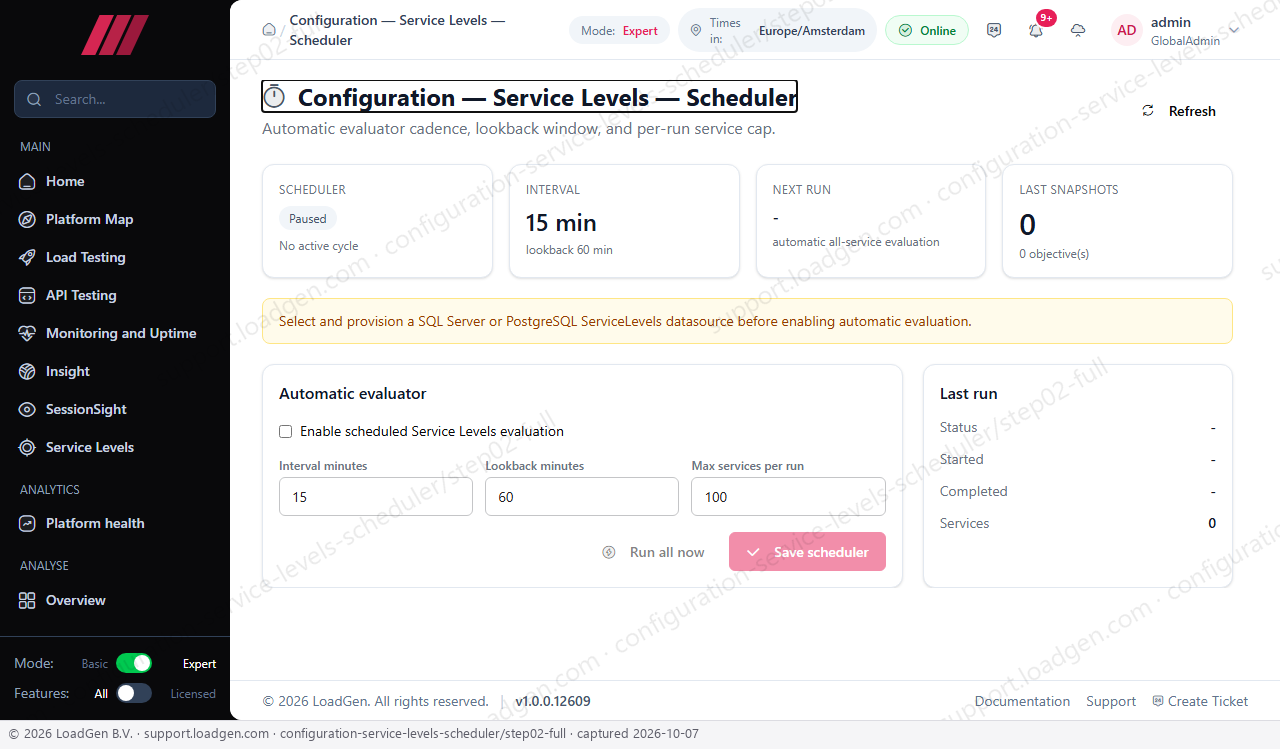Click the SessionSight eye icon
This screenshot has width=1280, height=749.
click(x=27, y=409)
